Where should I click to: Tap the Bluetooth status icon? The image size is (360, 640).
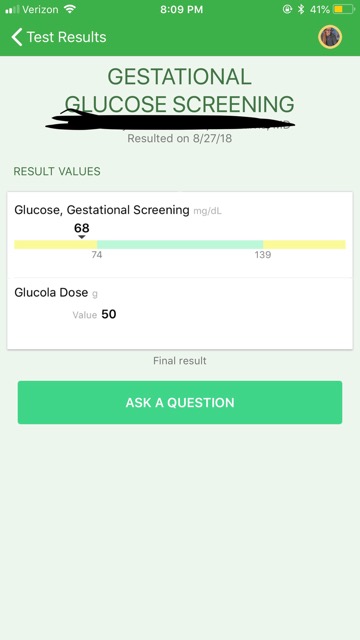[x=301, y=9]
